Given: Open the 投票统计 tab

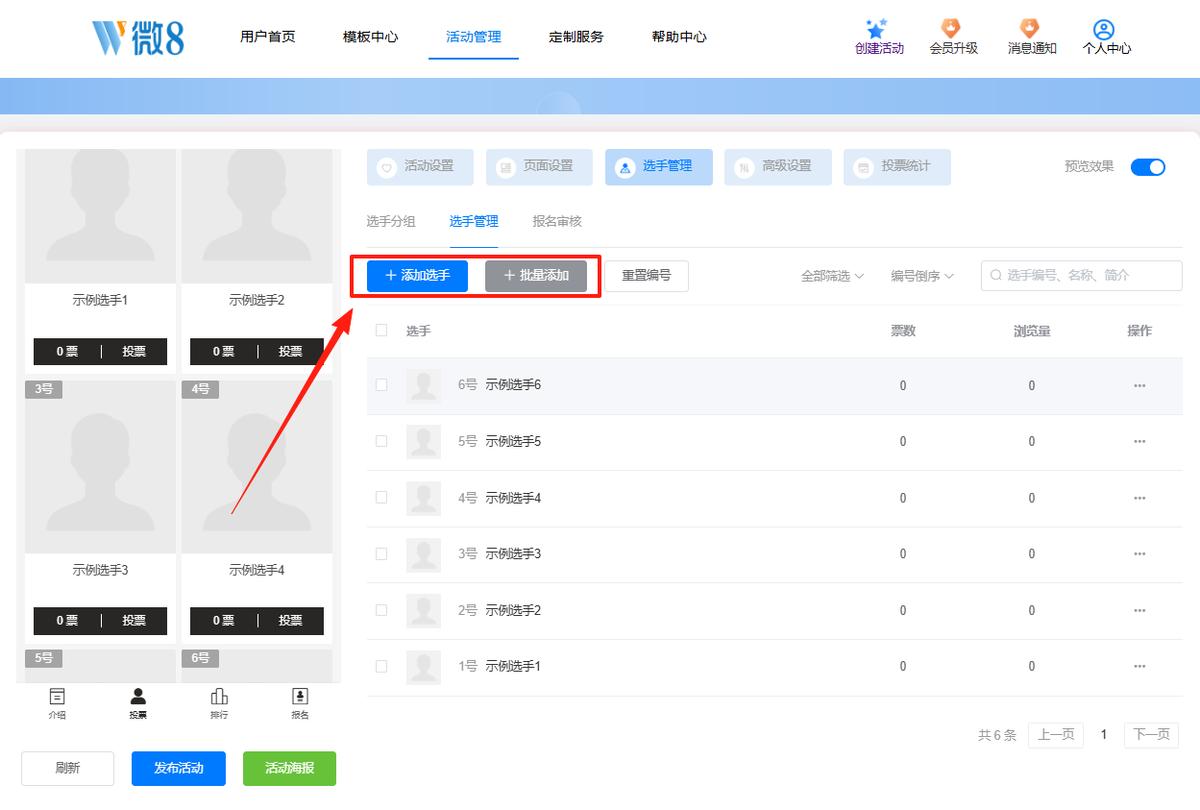Looking at the screenshot, I should coord(897,167).
